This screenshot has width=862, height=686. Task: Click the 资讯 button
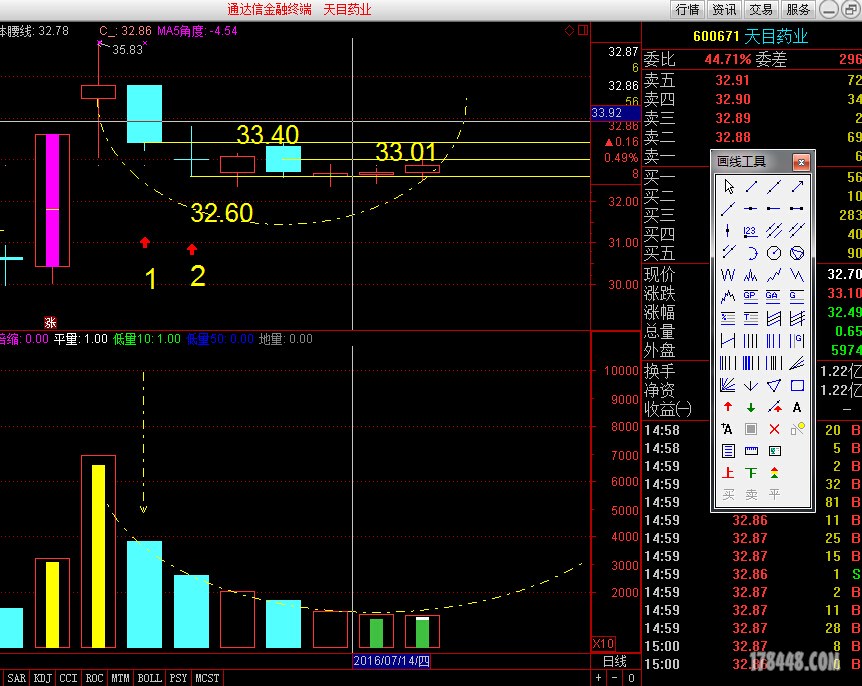[724, 9]
